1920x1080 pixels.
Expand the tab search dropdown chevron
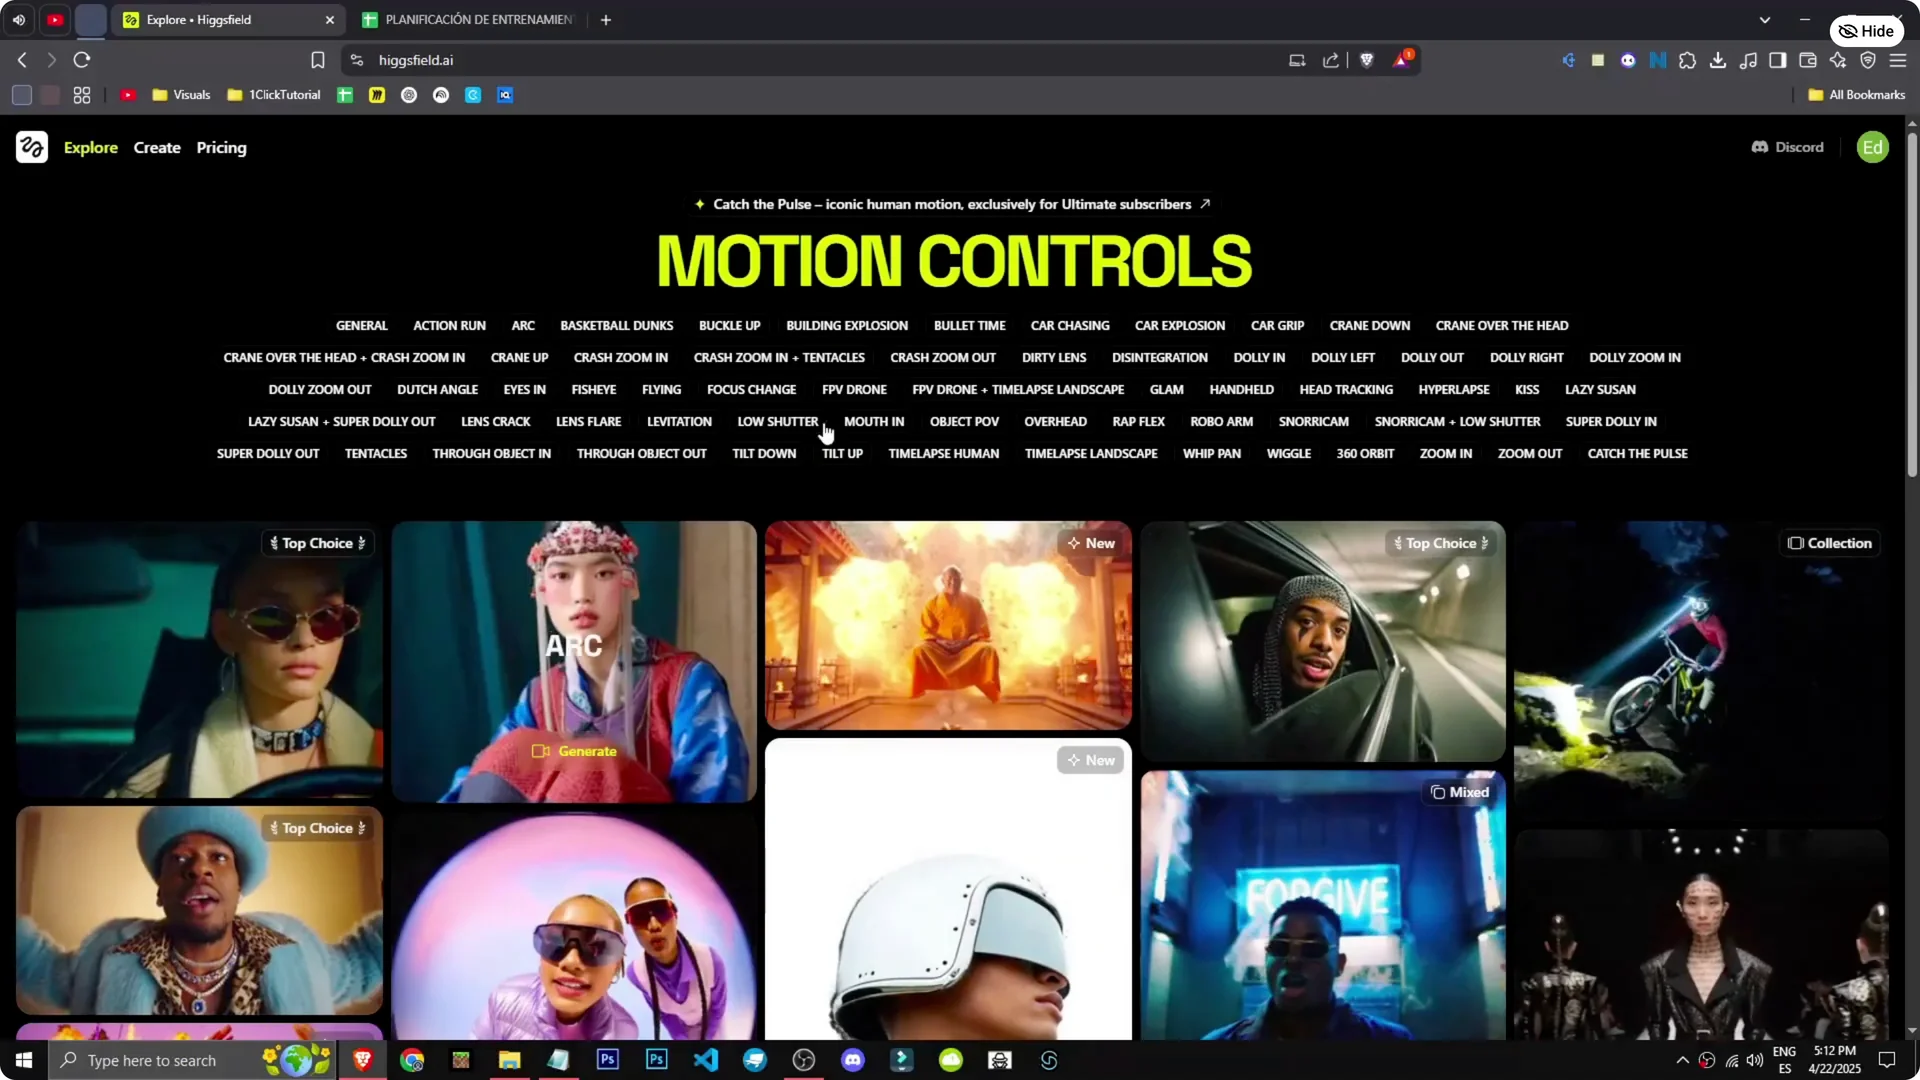(1765, 19)
